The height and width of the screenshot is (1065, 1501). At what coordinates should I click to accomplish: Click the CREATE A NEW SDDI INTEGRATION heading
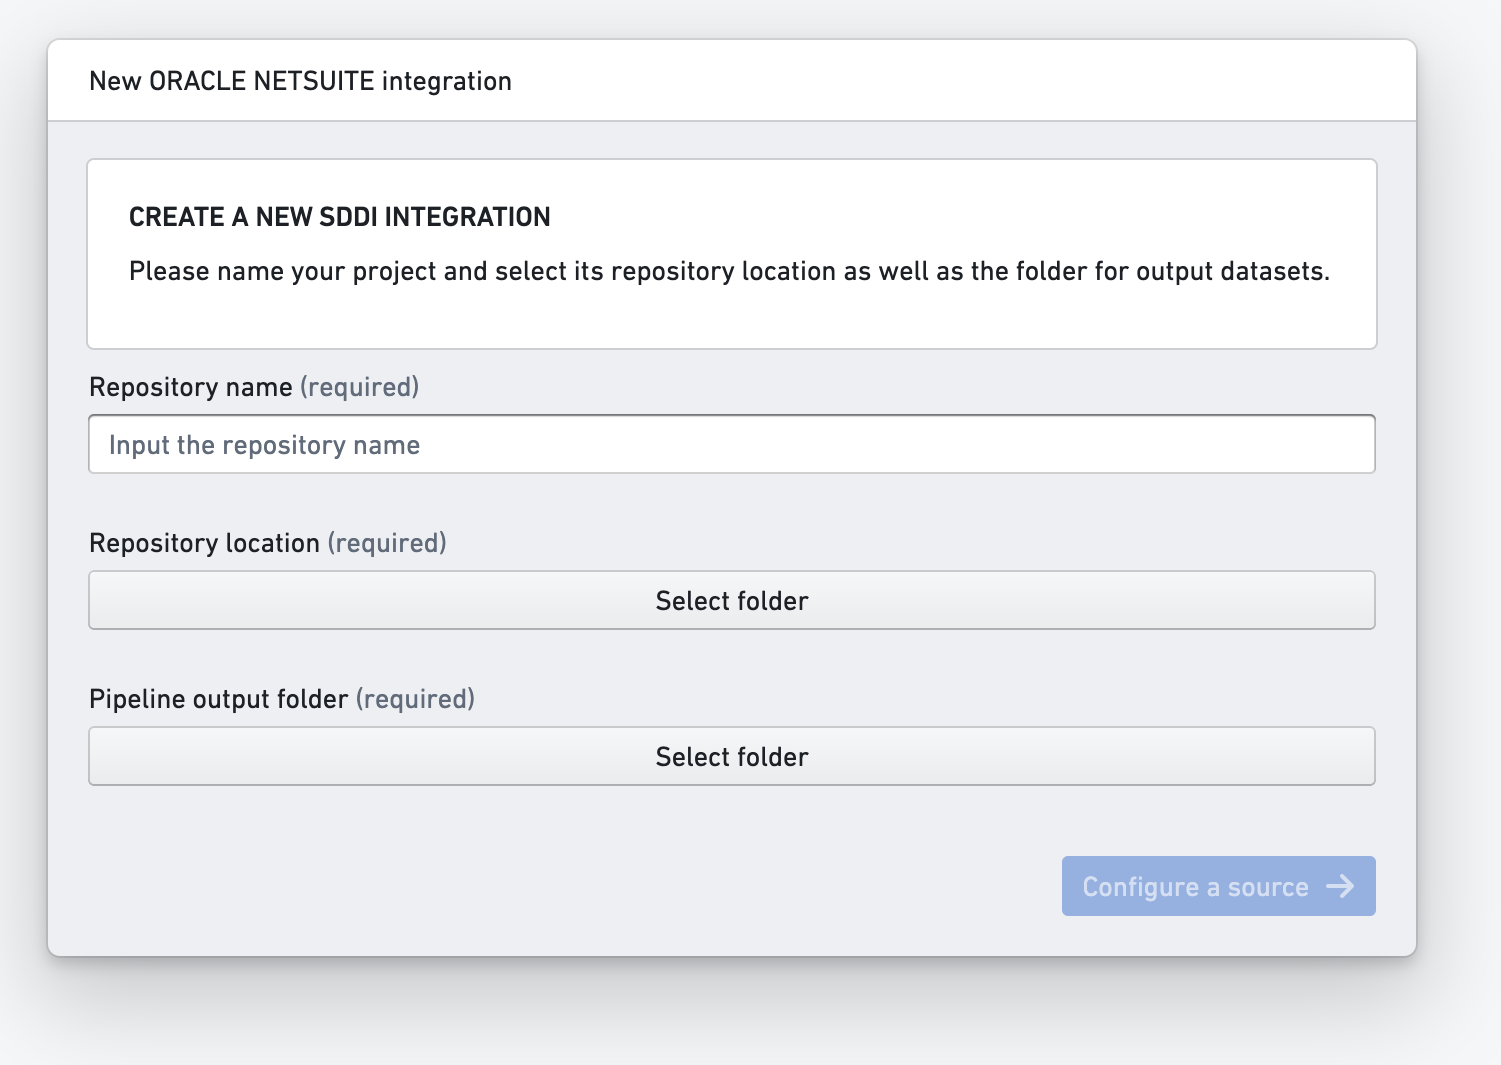click(x=339, y=217)
